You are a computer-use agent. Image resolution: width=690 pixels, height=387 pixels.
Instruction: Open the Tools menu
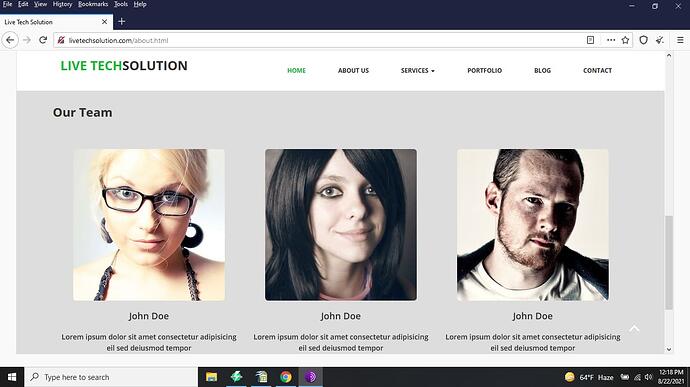point(121,4)
